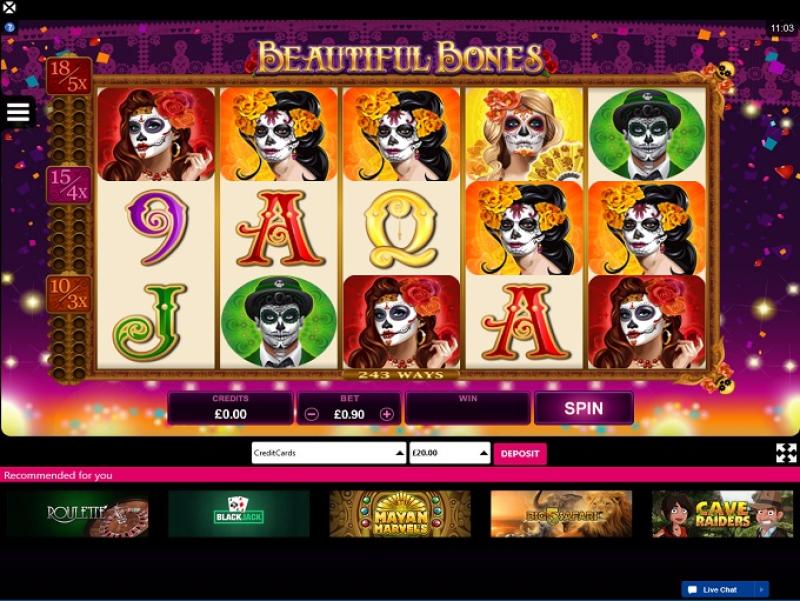Image resolution: width=800 pixels, height=601 pixels.
Task: Click the 10/3x multiplier marker
Action: pos(69,294)
